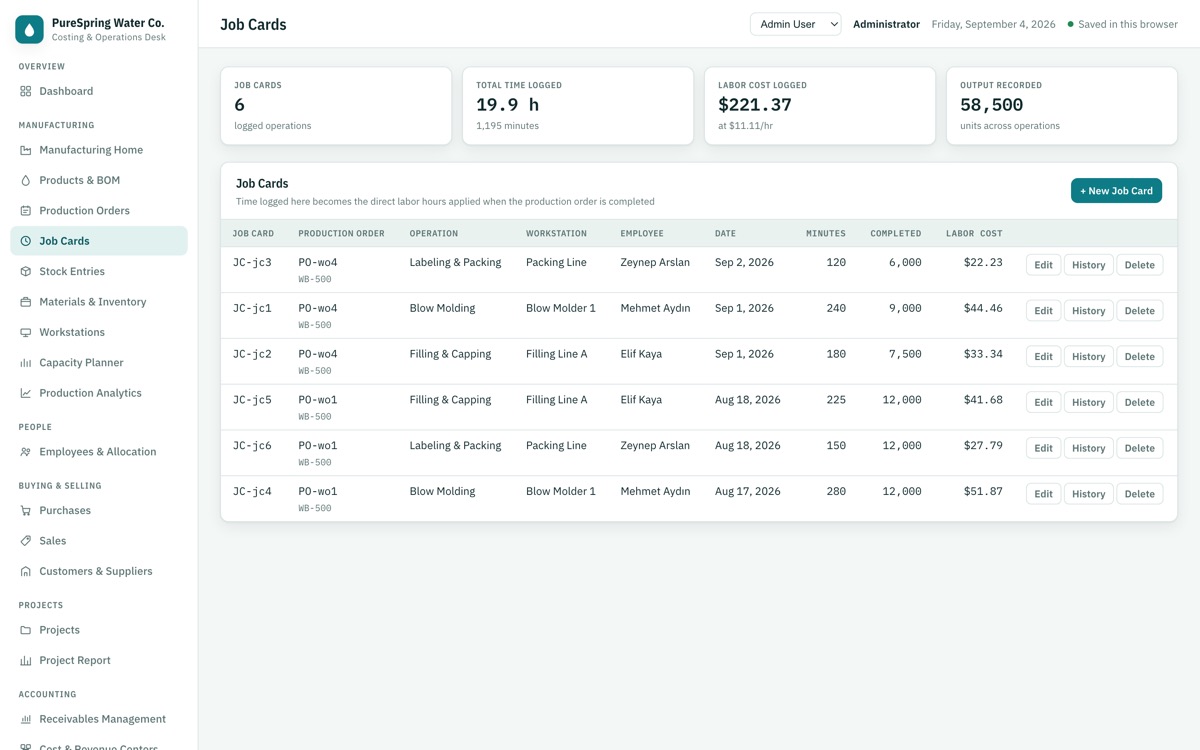Click the Employees & Allocation people icon
Image resolution: width=1200 pixels, height=750 pixels.
click(x=26, y=452)
